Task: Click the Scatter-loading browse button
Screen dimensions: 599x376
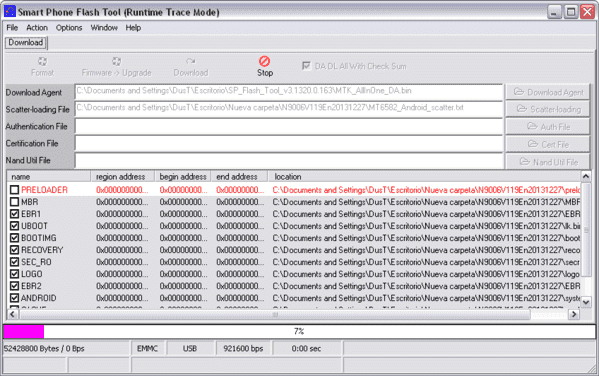Action: point(548,109)
